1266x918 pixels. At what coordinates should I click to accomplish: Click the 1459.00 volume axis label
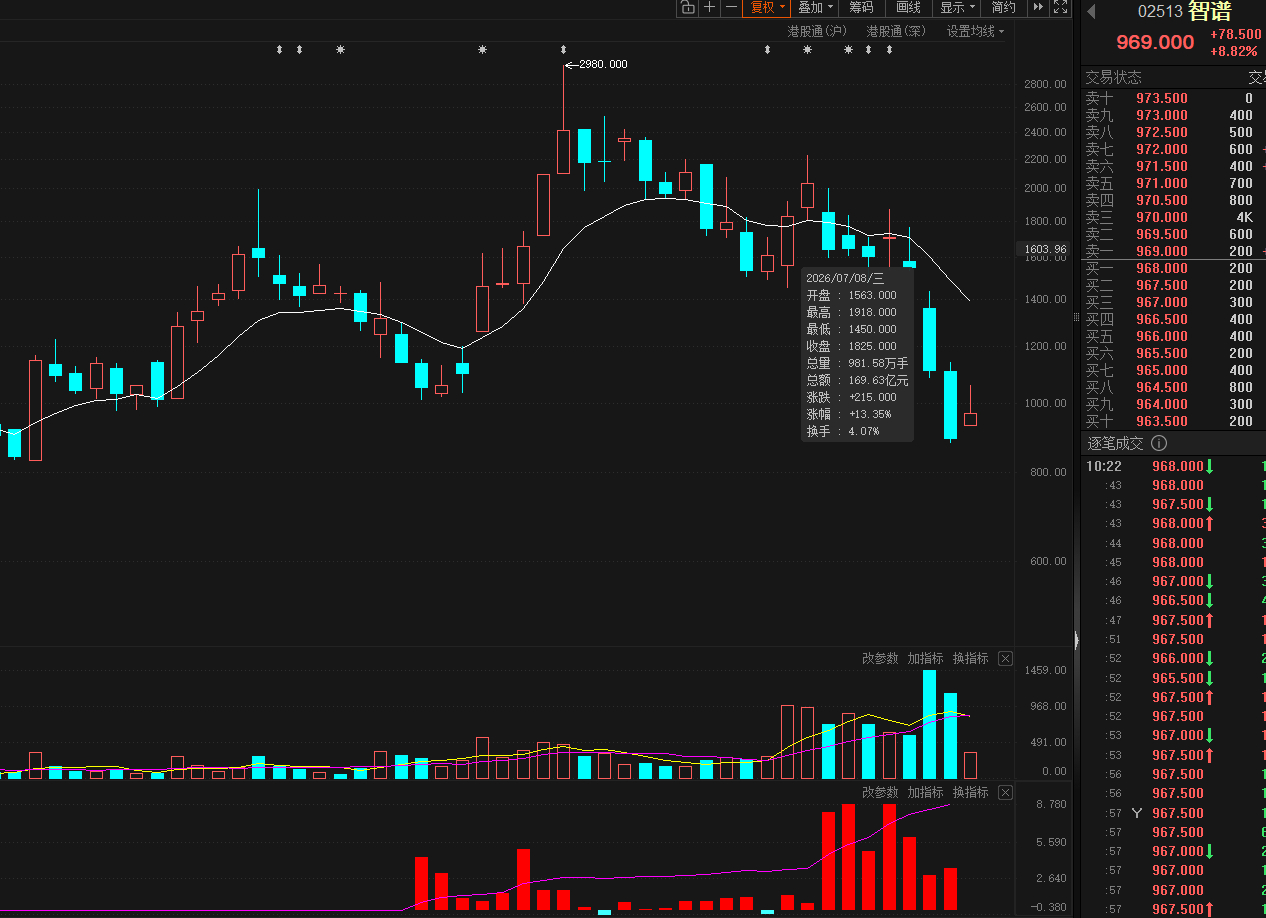click(1046, 670)
